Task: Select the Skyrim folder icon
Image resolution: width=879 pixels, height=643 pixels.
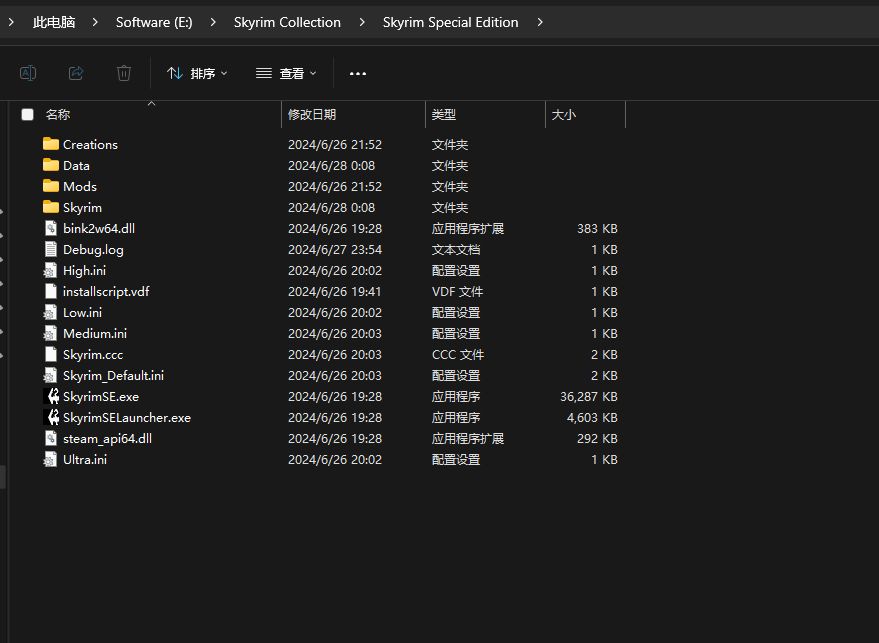Action: pyautogui.click(x=50, y=207)
